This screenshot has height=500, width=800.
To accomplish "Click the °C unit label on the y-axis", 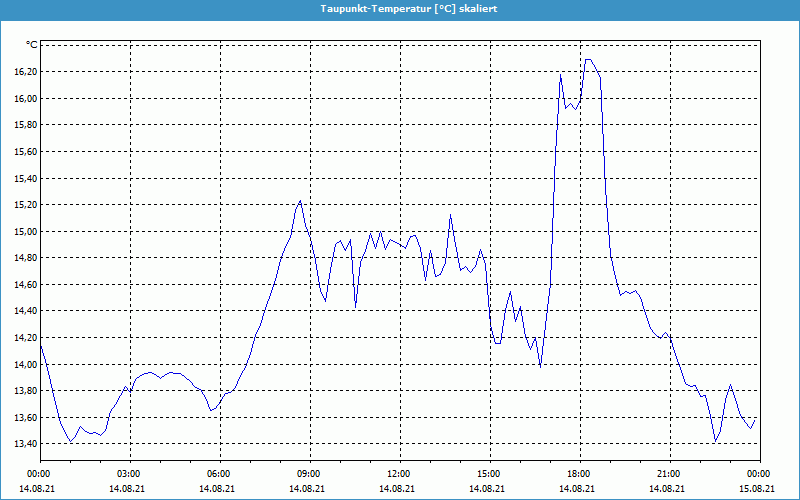I will pos(32,45).
